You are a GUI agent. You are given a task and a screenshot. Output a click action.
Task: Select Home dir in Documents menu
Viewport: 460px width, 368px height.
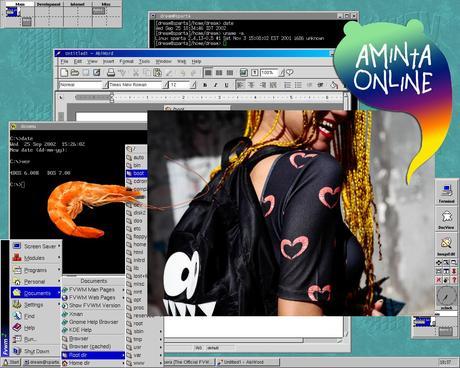[x=93, y=363]
